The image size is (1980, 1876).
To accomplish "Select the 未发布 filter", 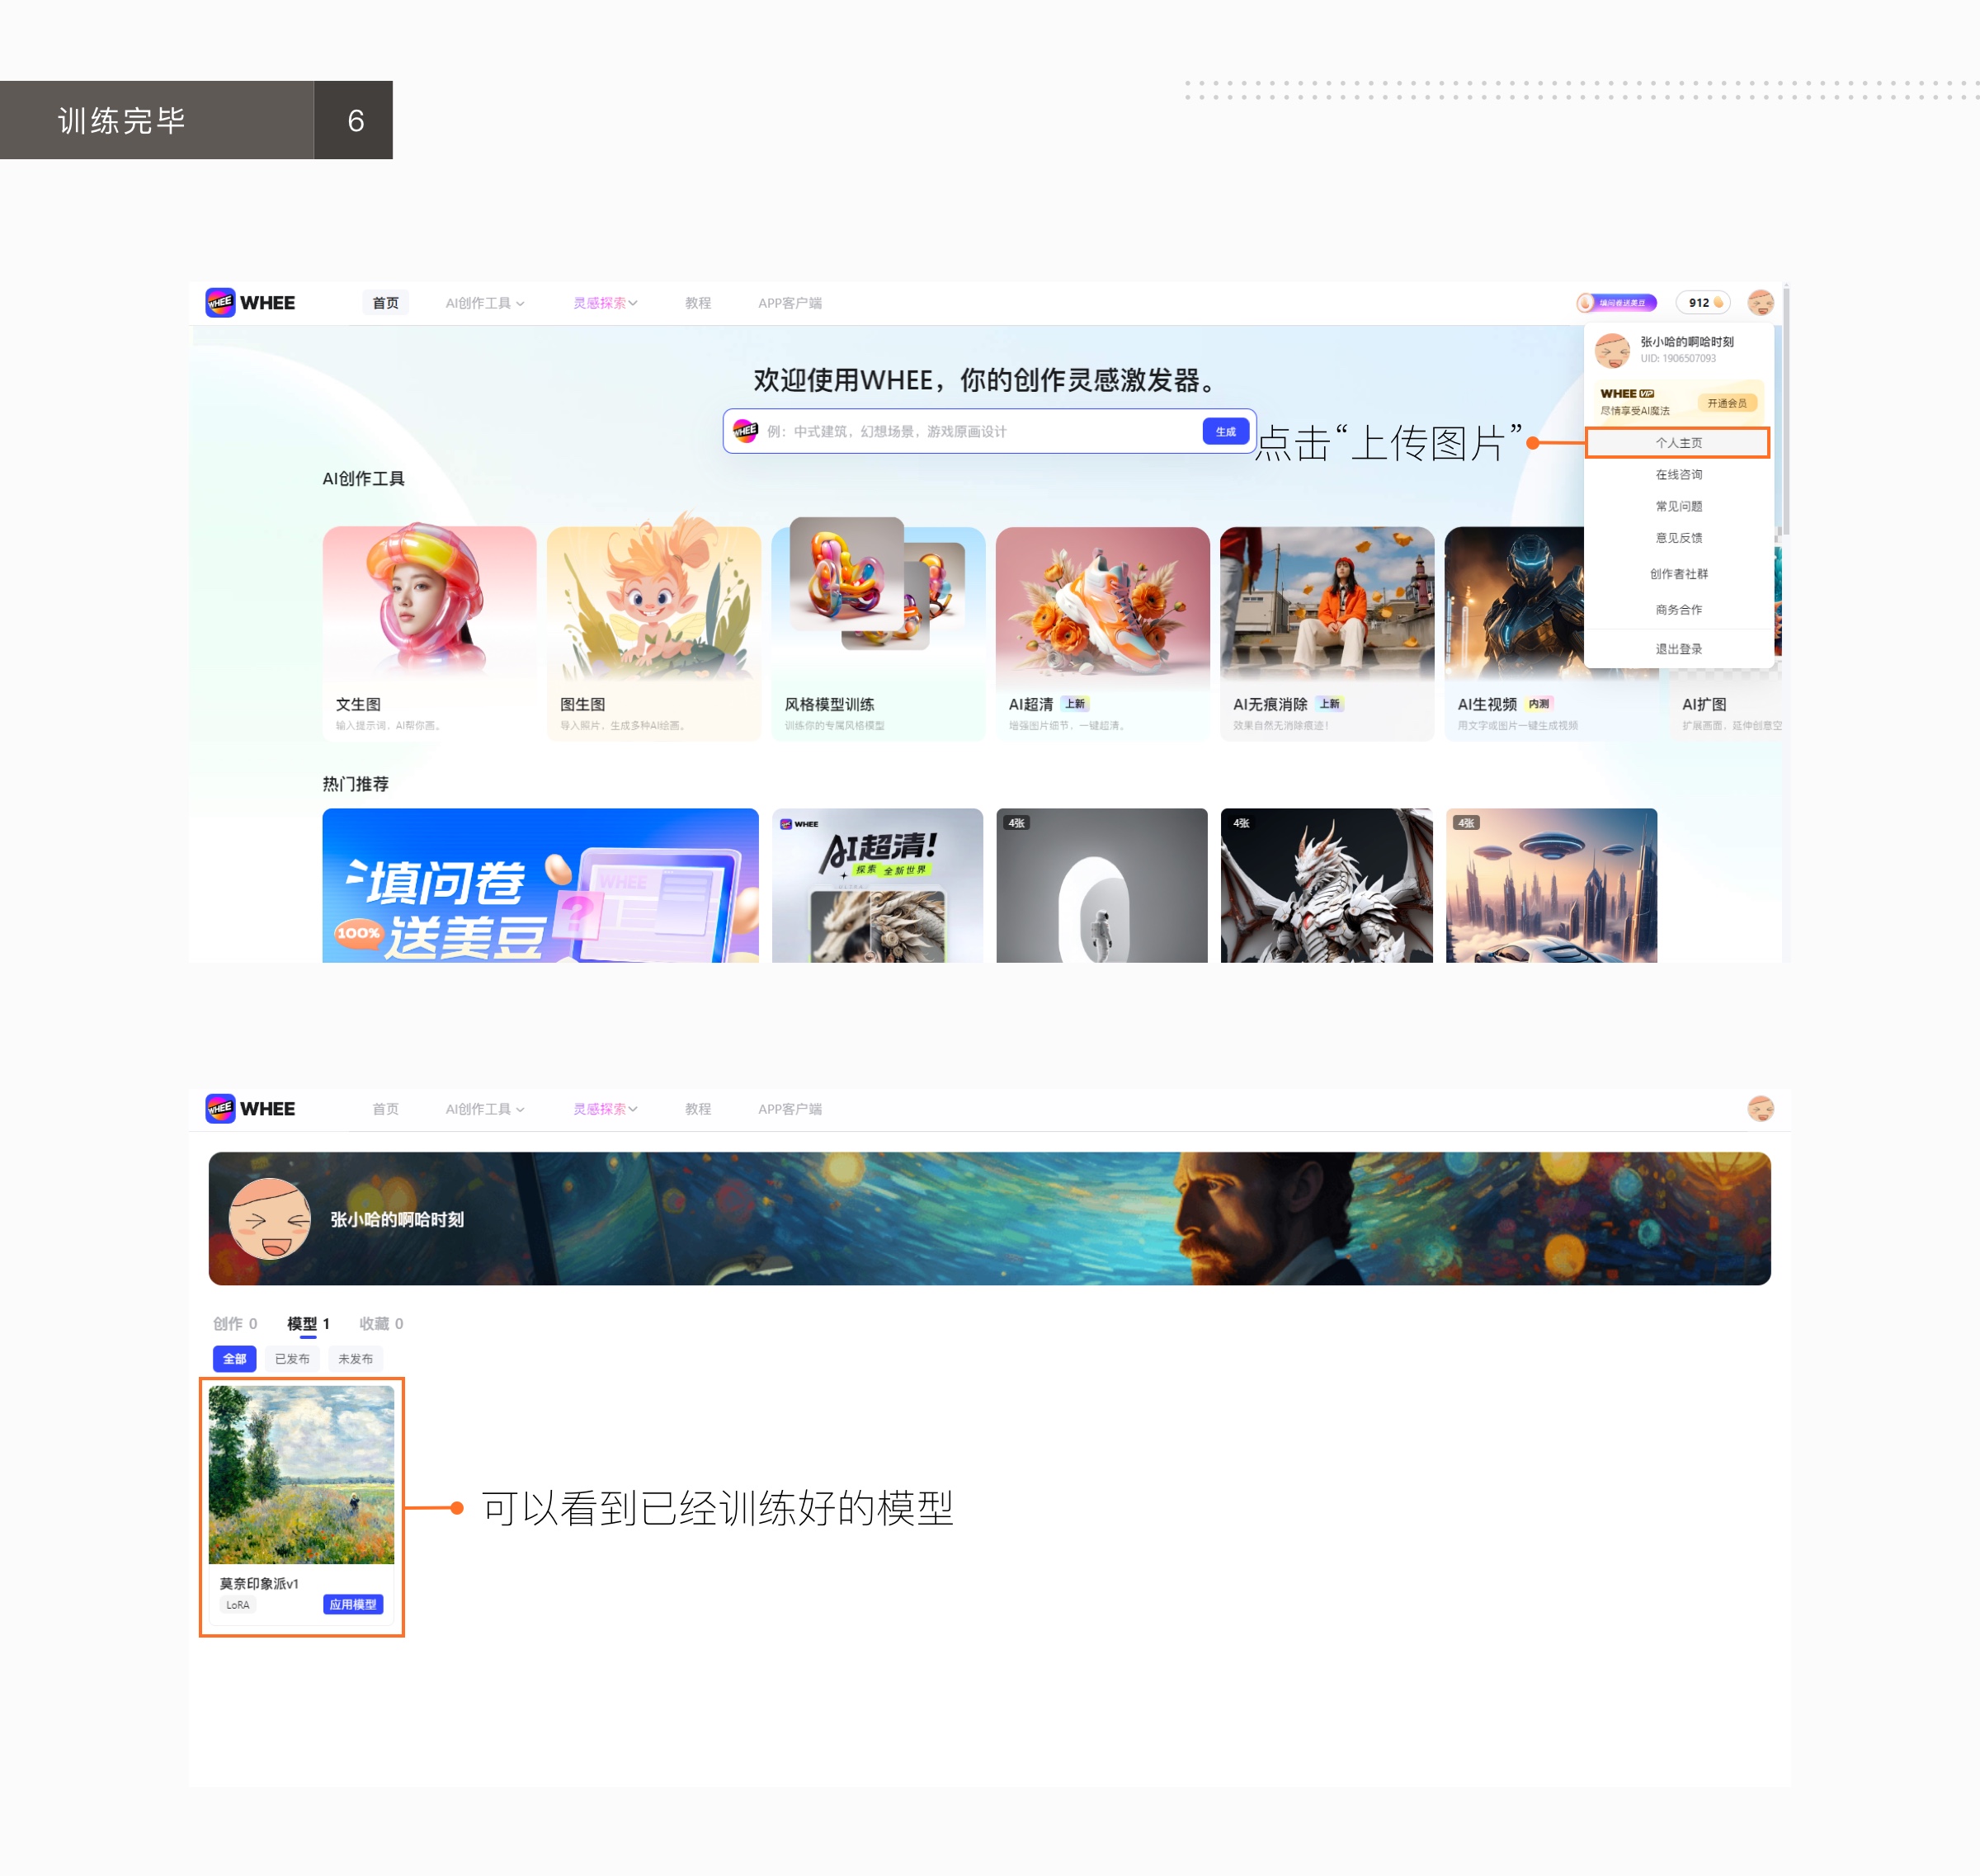I will click(x=355, y=1358).
